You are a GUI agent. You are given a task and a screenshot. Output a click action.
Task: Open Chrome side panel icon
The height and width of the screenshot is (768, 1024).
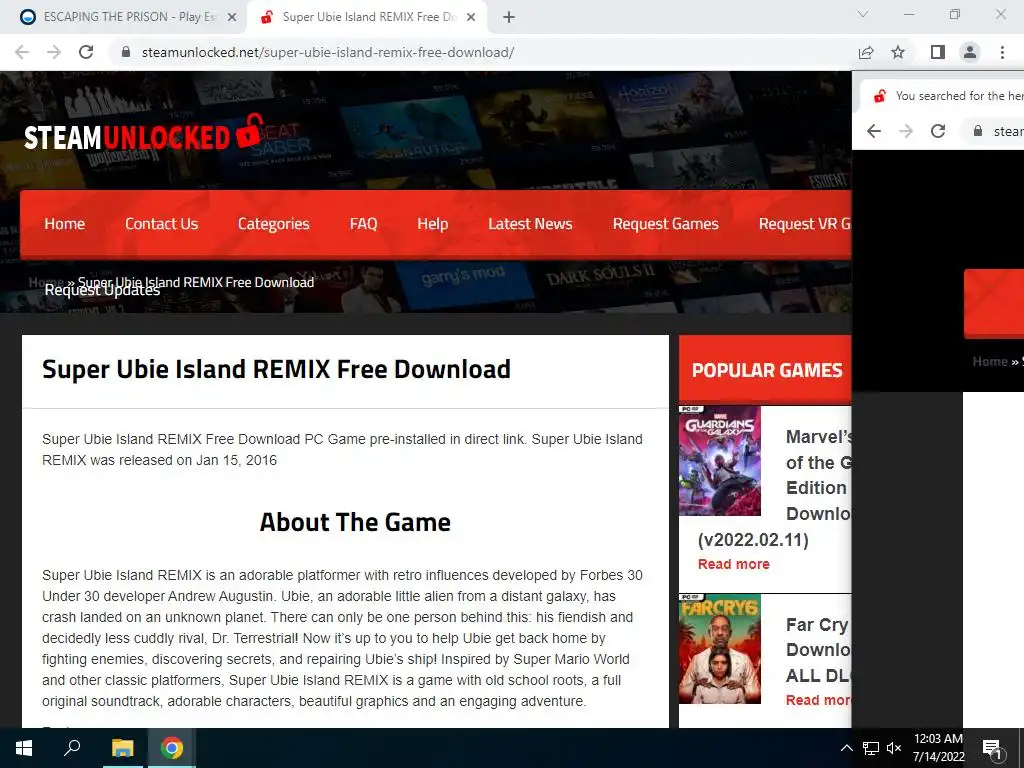(x=938, y=52)
